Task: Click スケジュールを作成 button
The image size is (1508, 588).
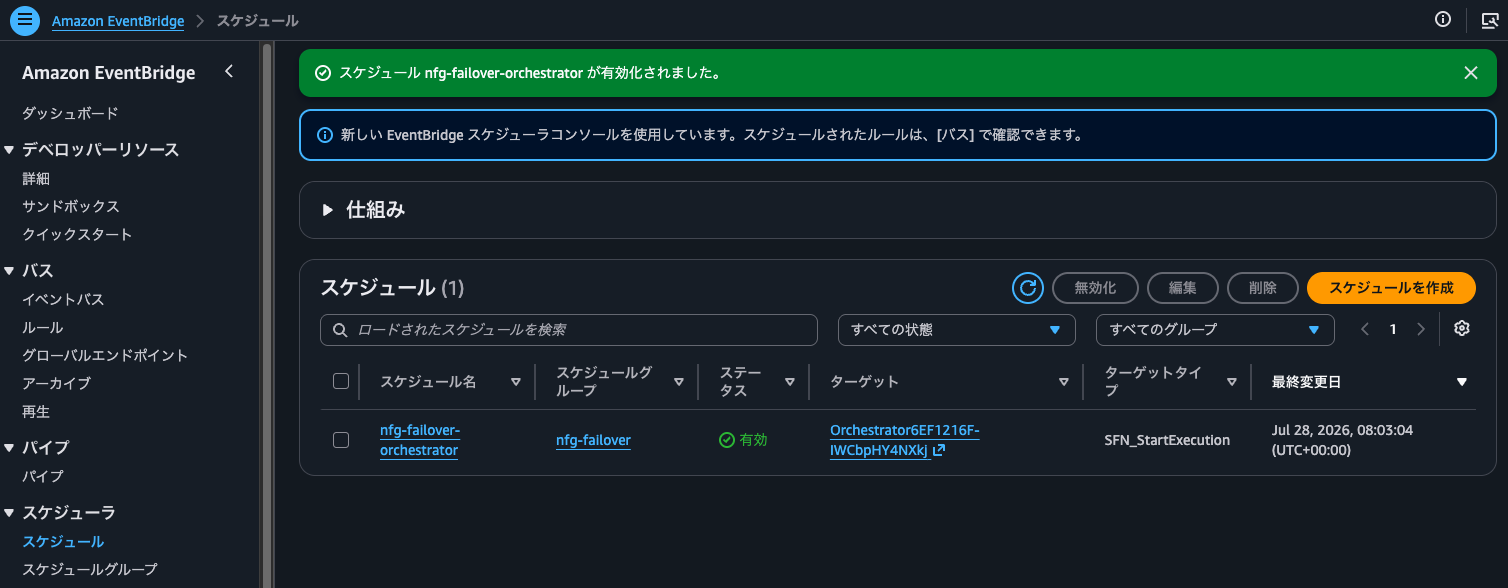Action: (1391, 288)
